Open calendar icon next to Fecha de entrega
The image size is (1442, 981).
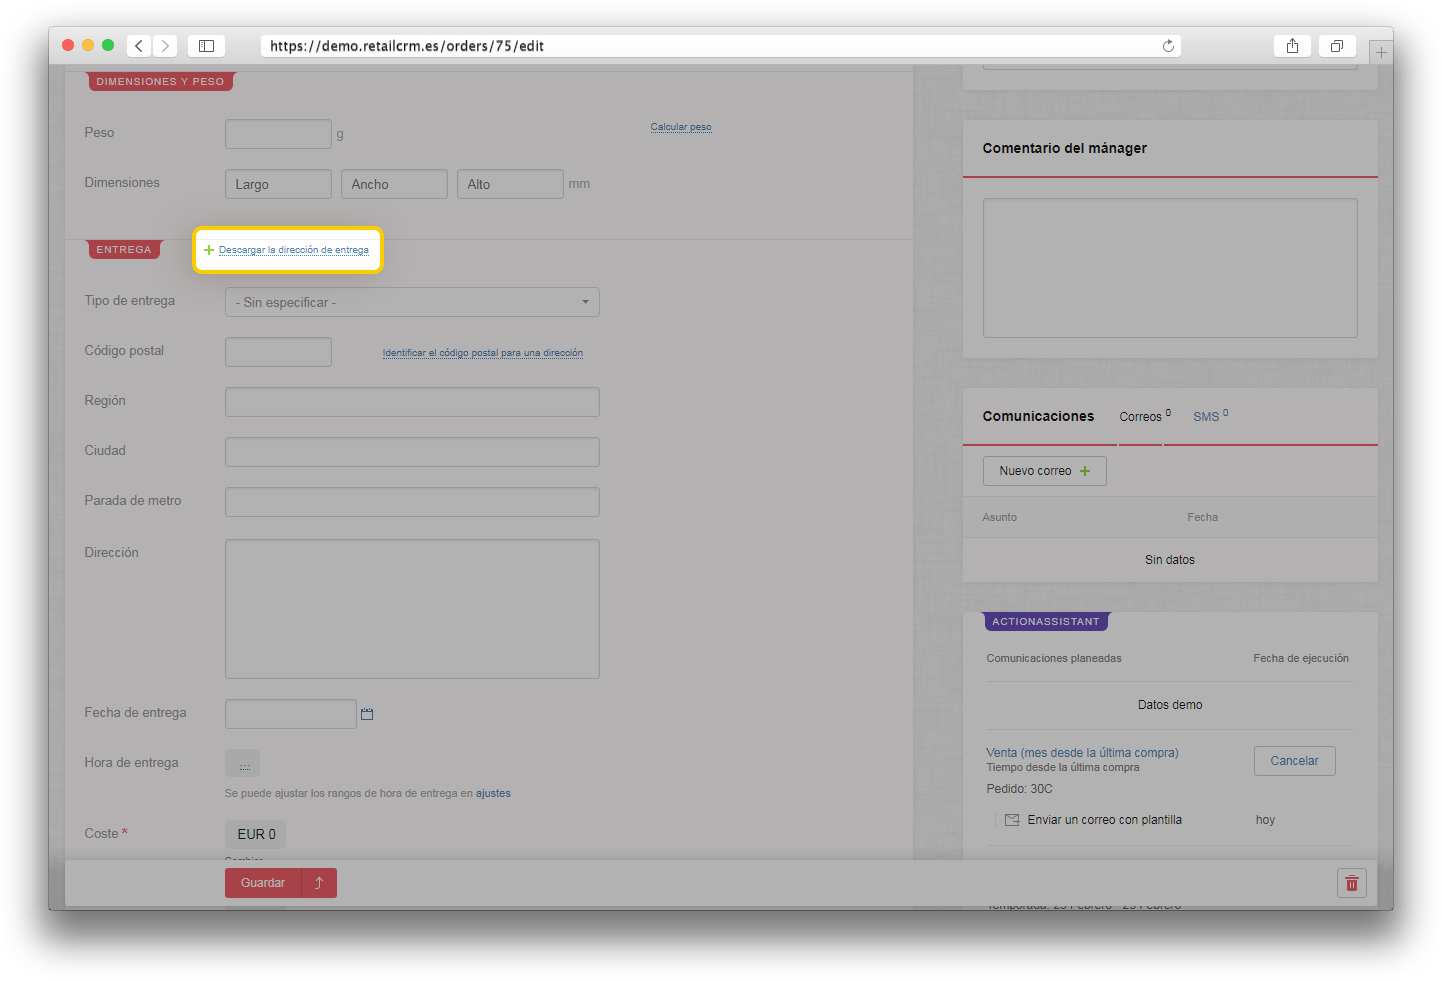[x=367, y=714]
